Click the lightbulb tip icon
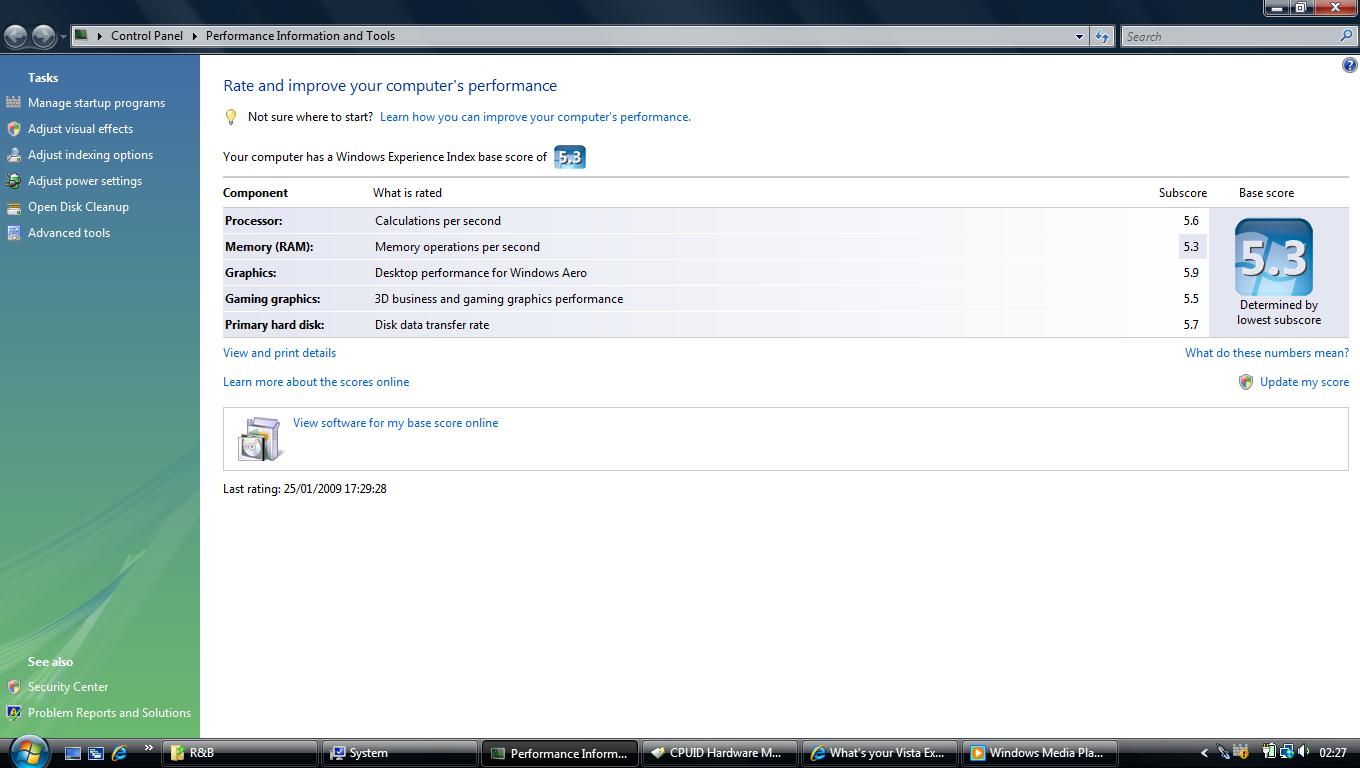Screen dimensions: 1360x768 231,117
